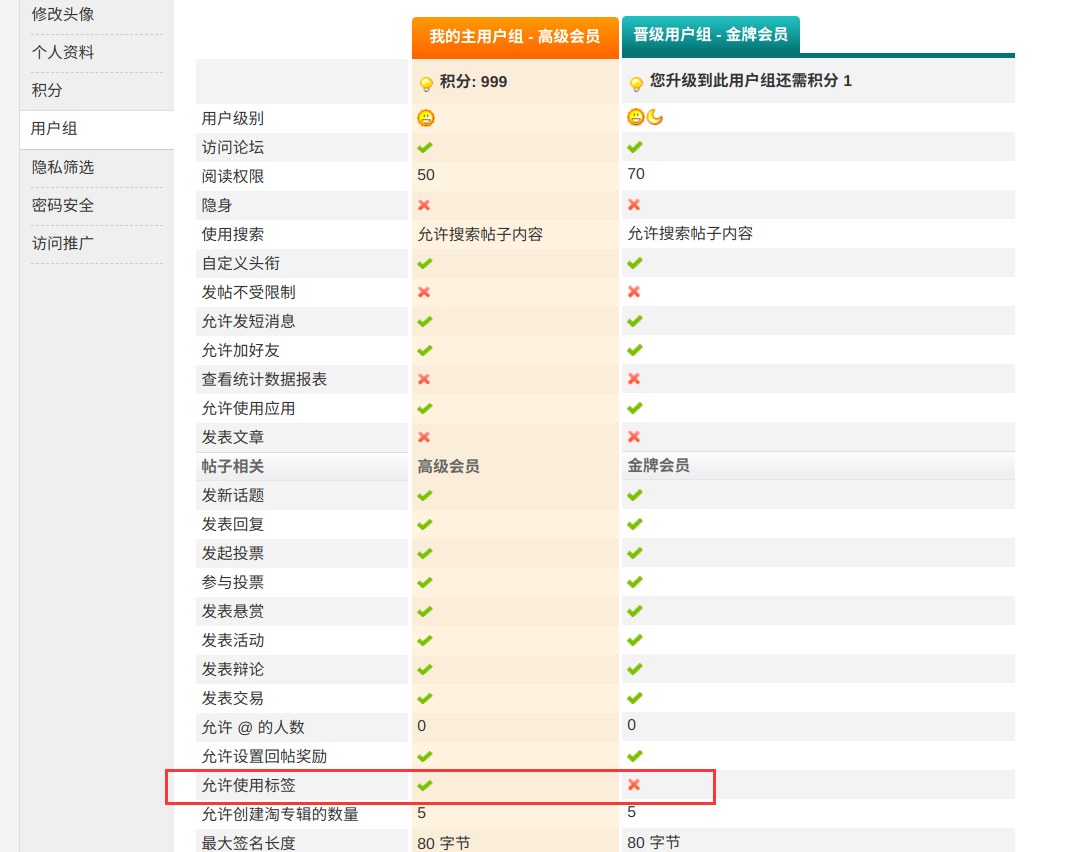Viewport: 1068px width, 852px height.
Task: Click 高级会员 red cross in 发帖不受限制 row
Action: (x=424, y=292)
